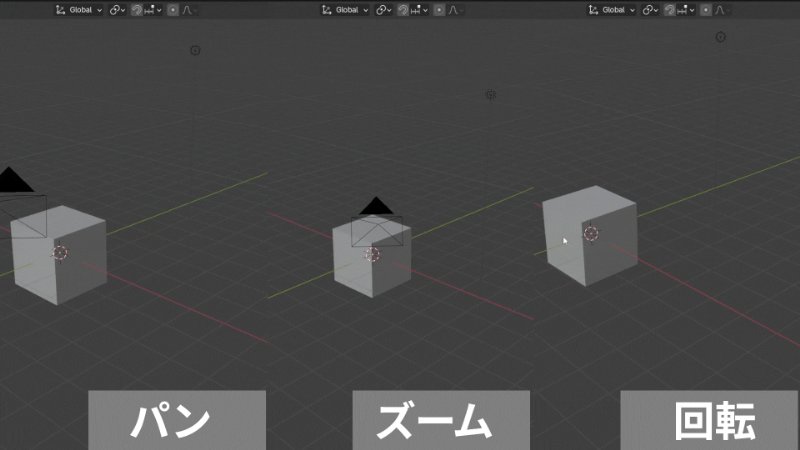Toggle snap magnet in ズーム viewport header
Screen dimensions: 800x450
(x=403, y=10)
